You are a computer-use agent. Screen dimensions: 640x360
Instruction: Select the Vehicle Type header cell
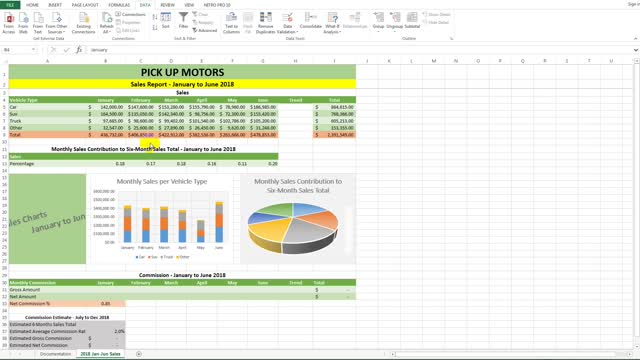point(47,100)
